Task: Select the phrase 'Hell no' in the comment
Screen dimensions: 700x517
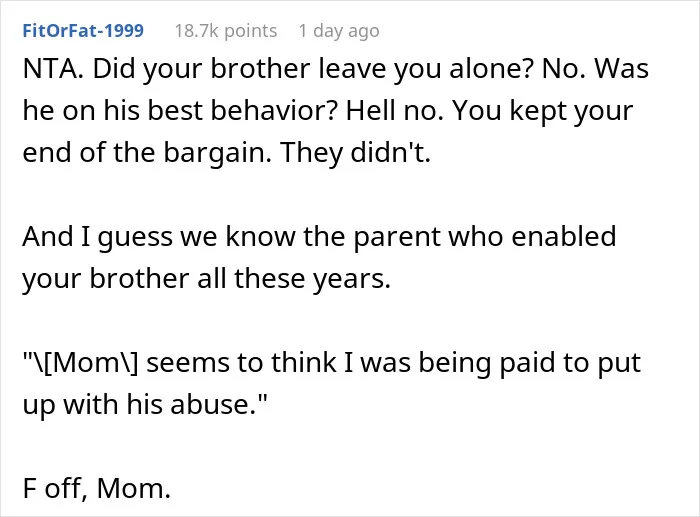Action: (x=393, y=110)
